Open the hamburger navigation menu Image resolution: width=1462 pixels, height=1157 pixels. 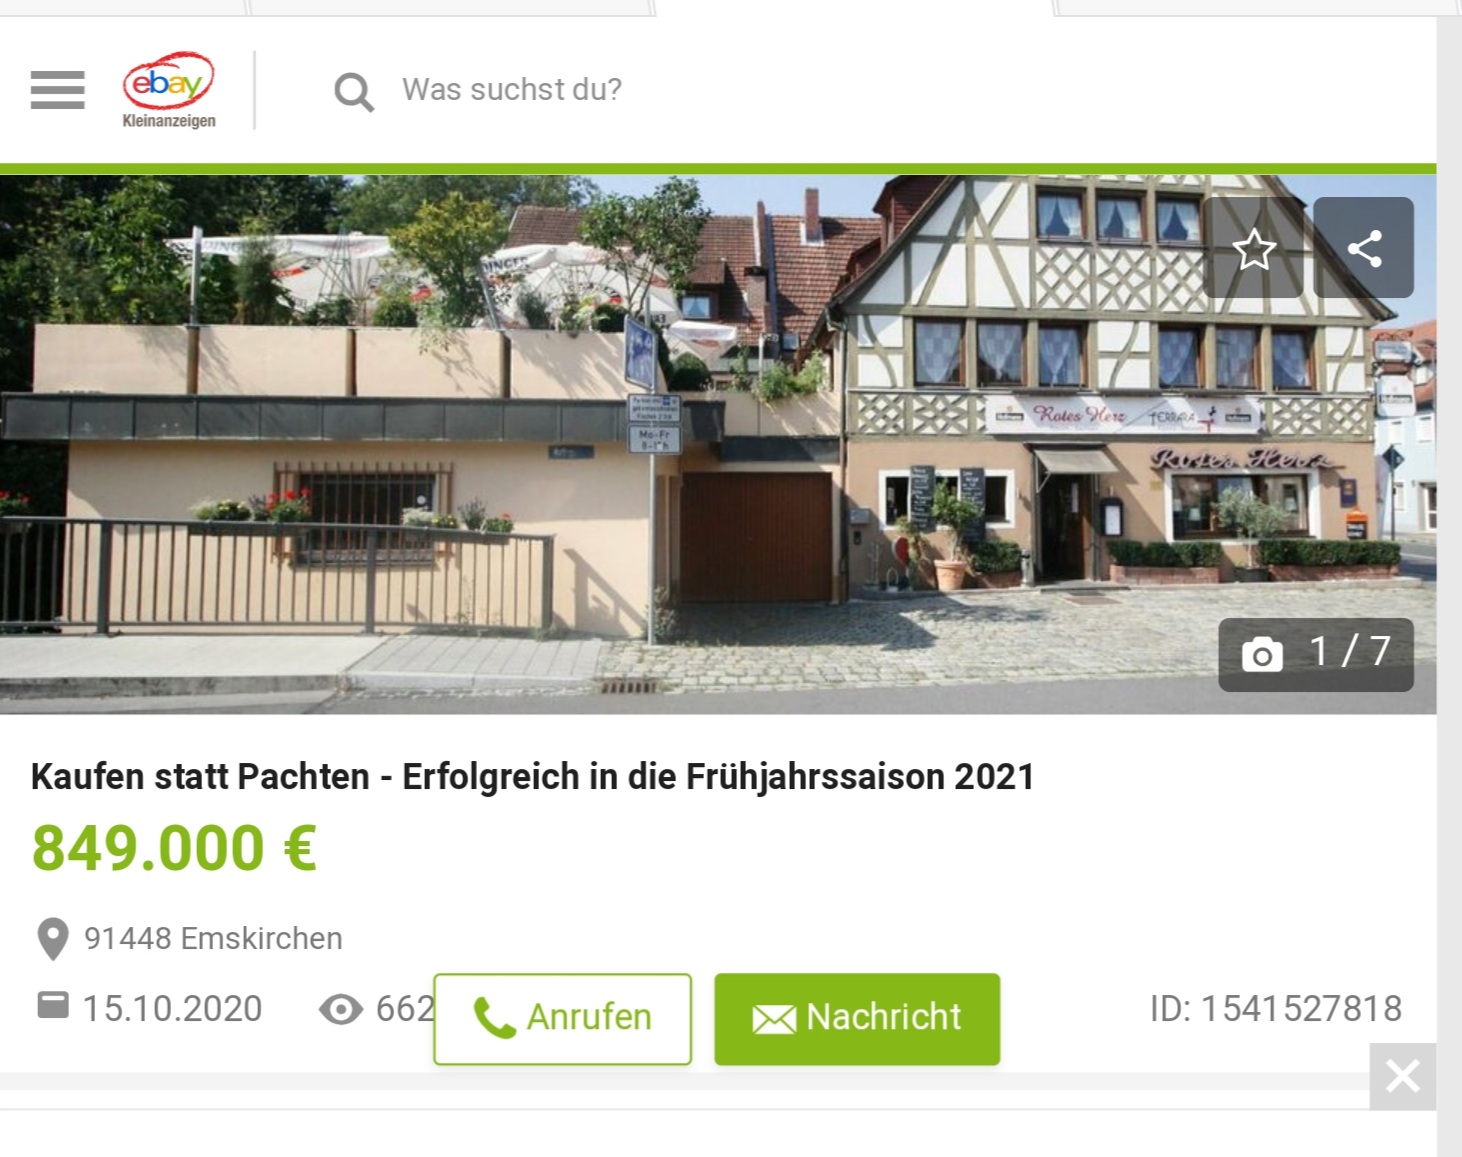pos(57,90)
